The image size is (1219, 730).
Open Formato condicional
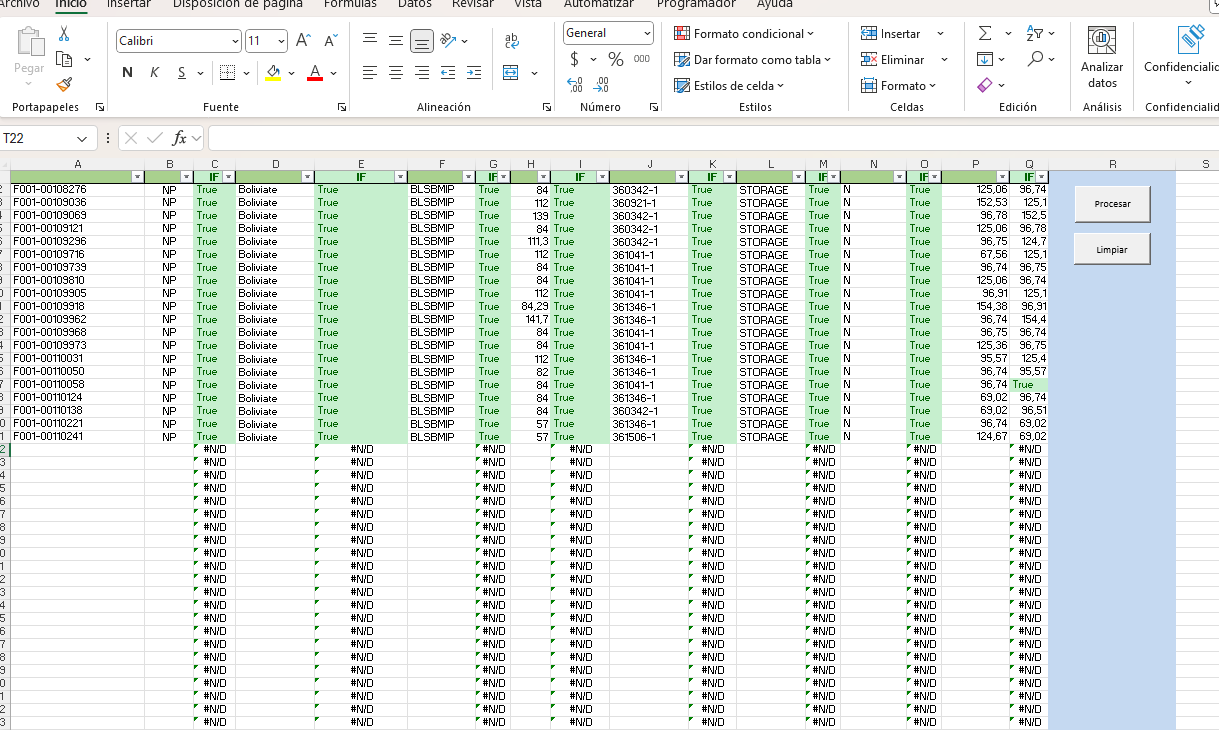[x=744, y=33]
